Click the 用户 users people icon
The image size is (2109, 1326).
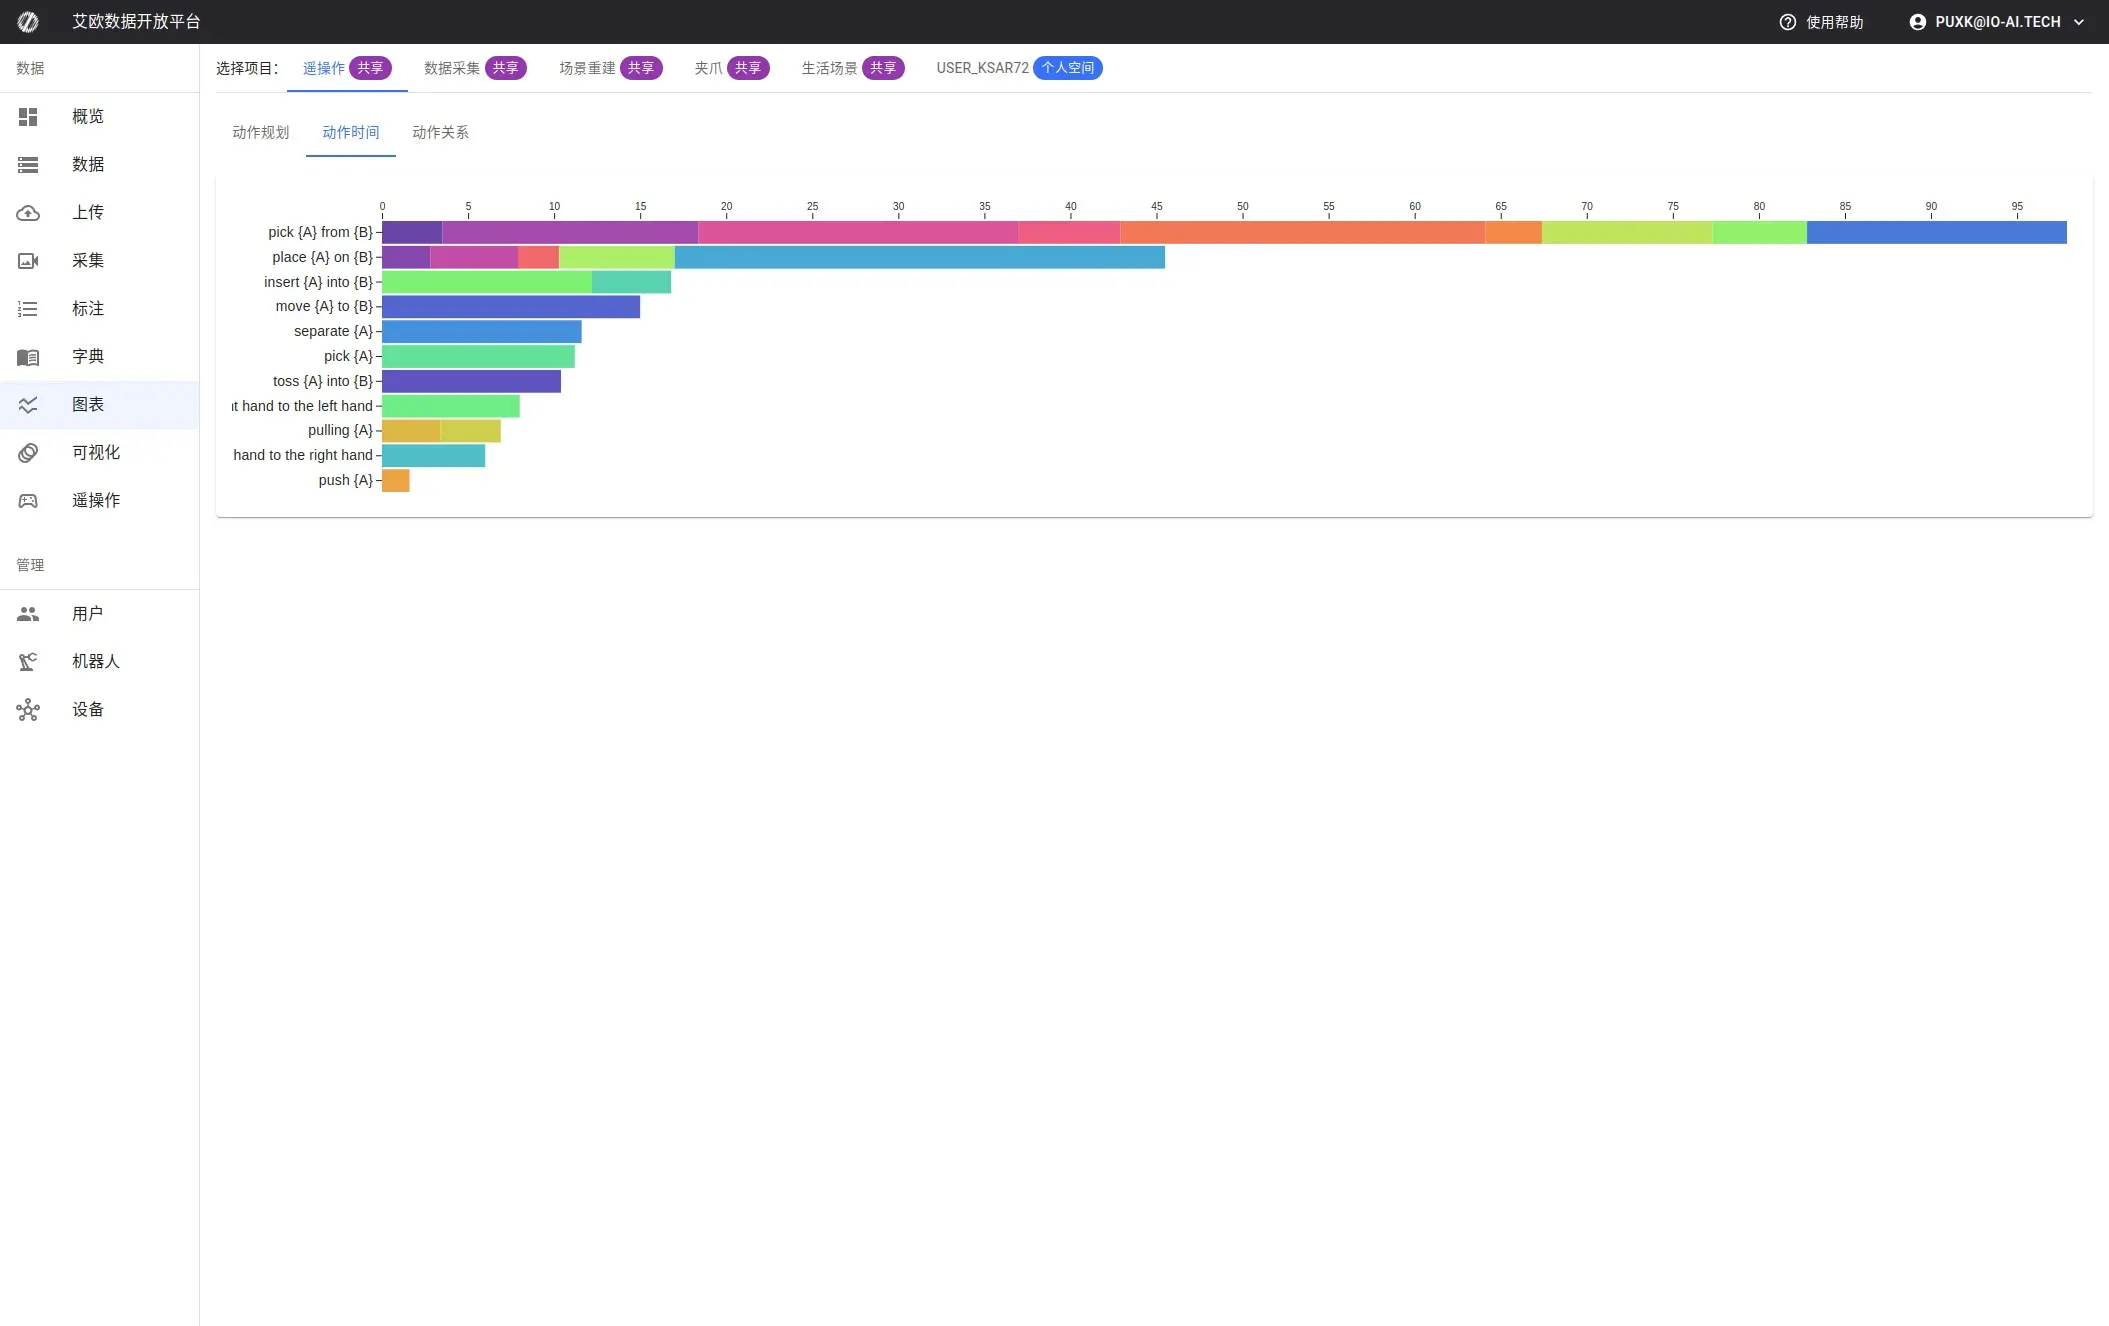click(x=28, y=614)
